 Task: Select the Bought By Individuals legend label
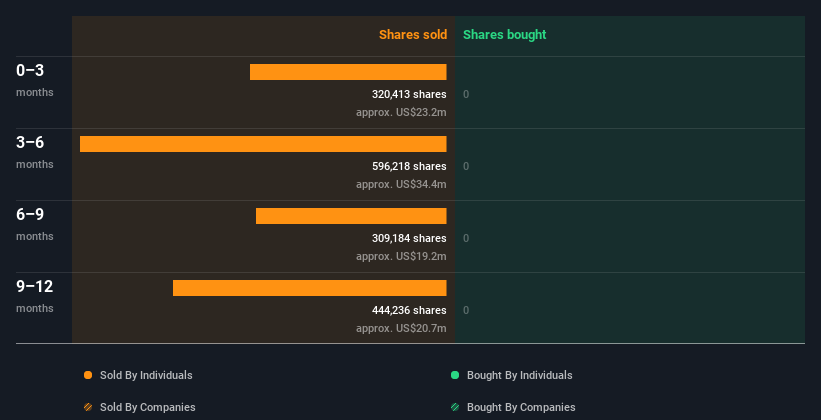point(519,375)
